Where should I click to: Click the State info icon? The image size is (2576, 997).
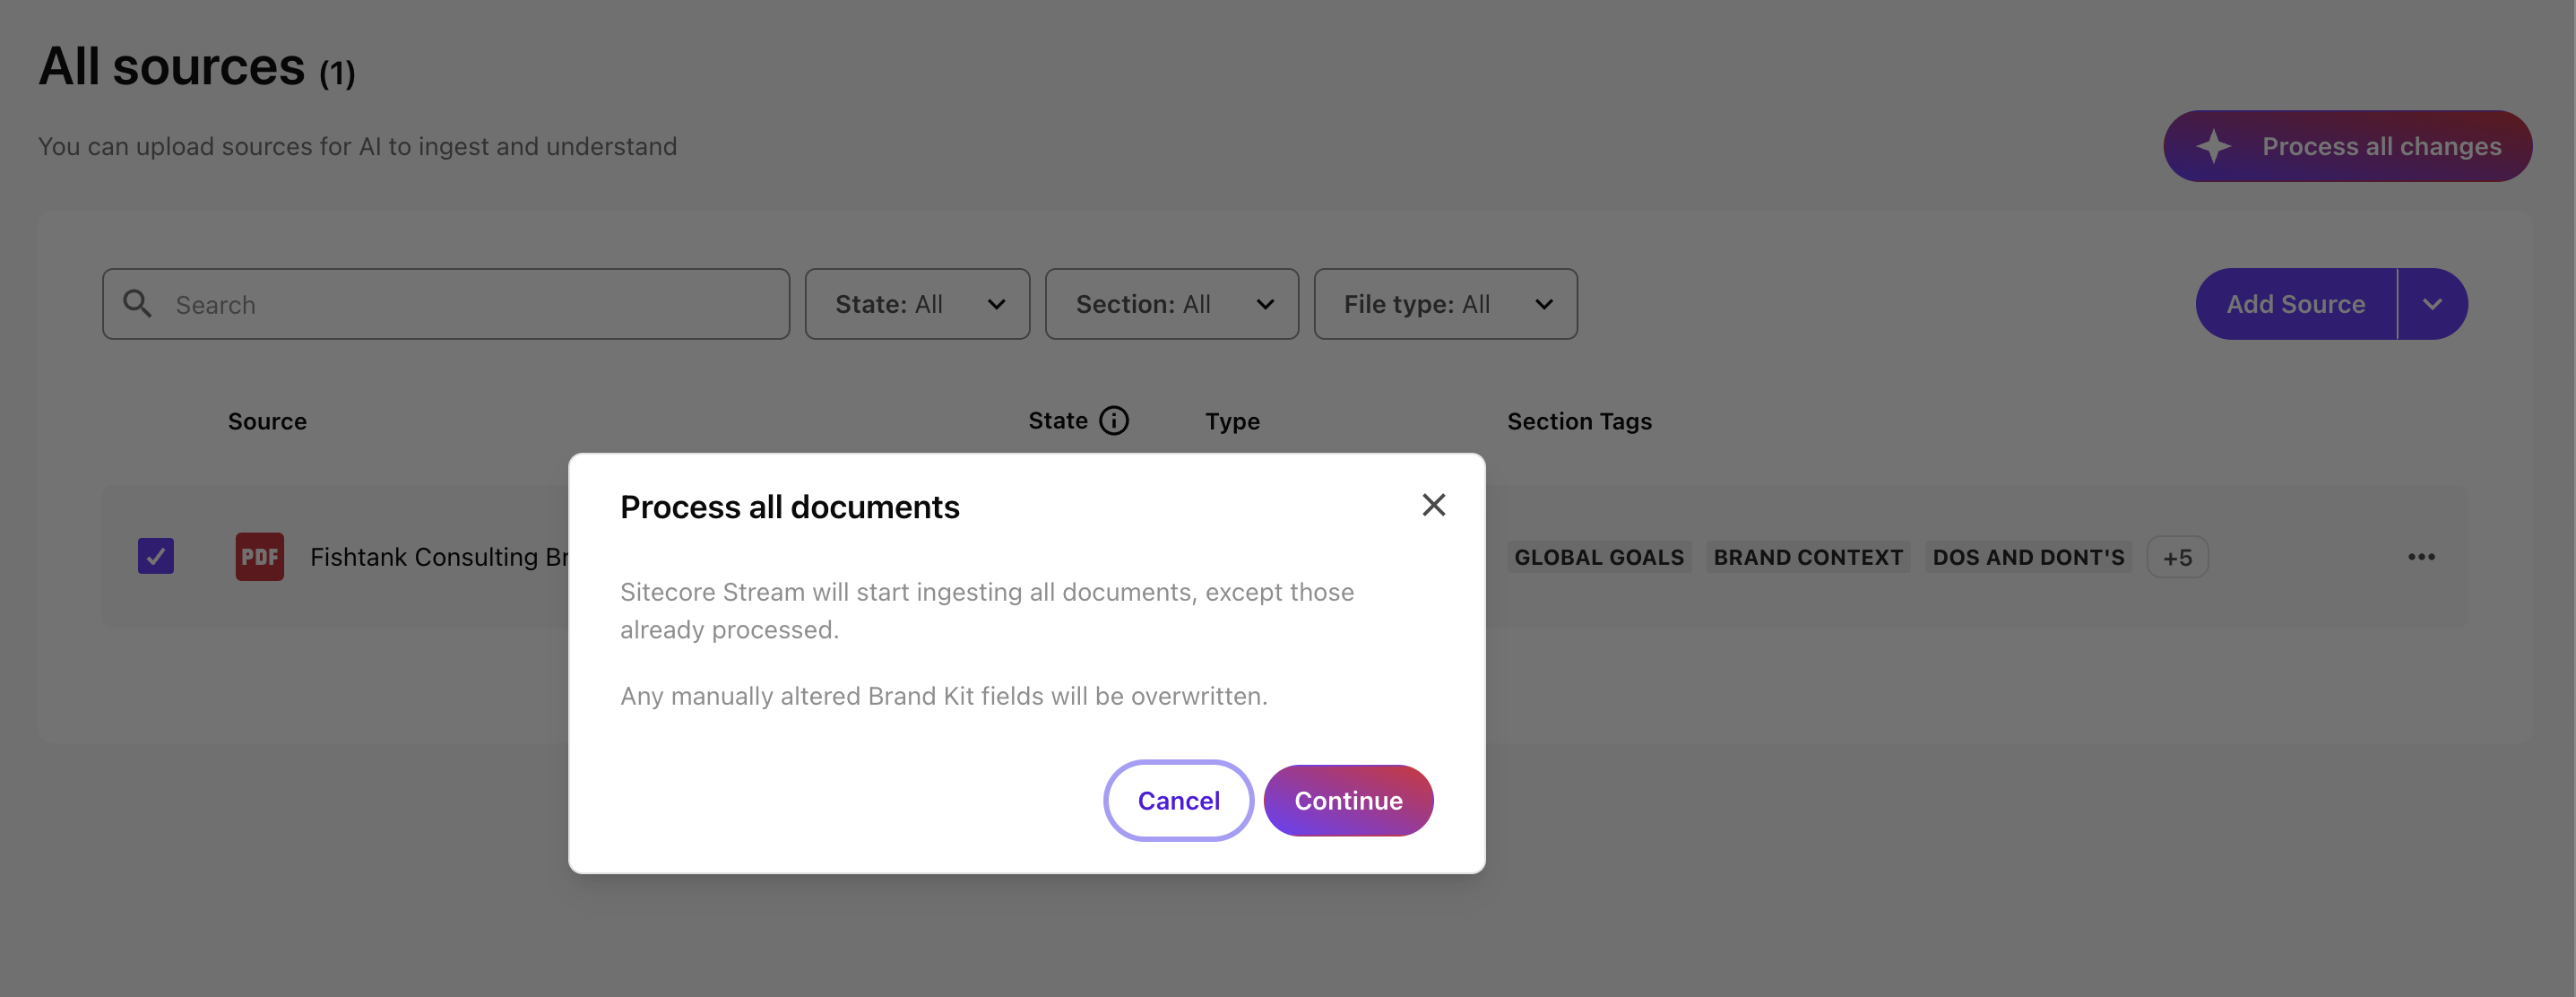tap(1113, 421)
